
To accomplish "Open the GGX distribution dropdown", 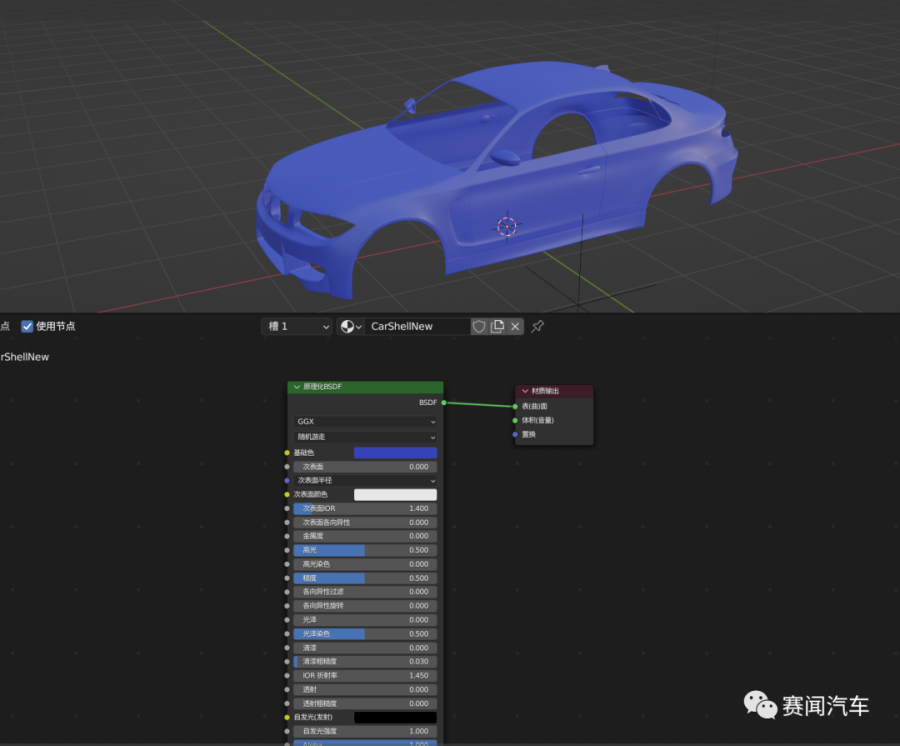I will pyautogui.click(x=365, y=422).
